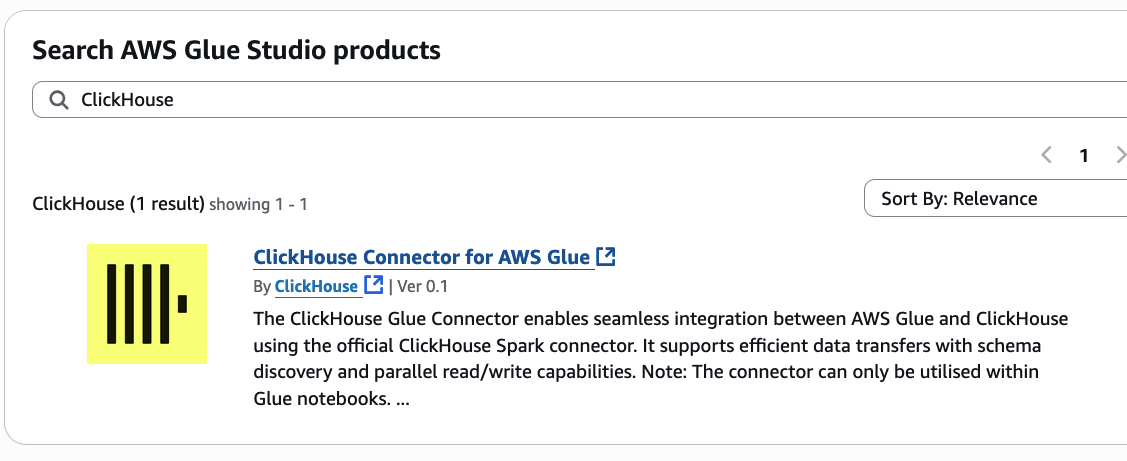Select page number 1 in pagination
Screen dimensions: 1127x461
(x=1083, y=155)
